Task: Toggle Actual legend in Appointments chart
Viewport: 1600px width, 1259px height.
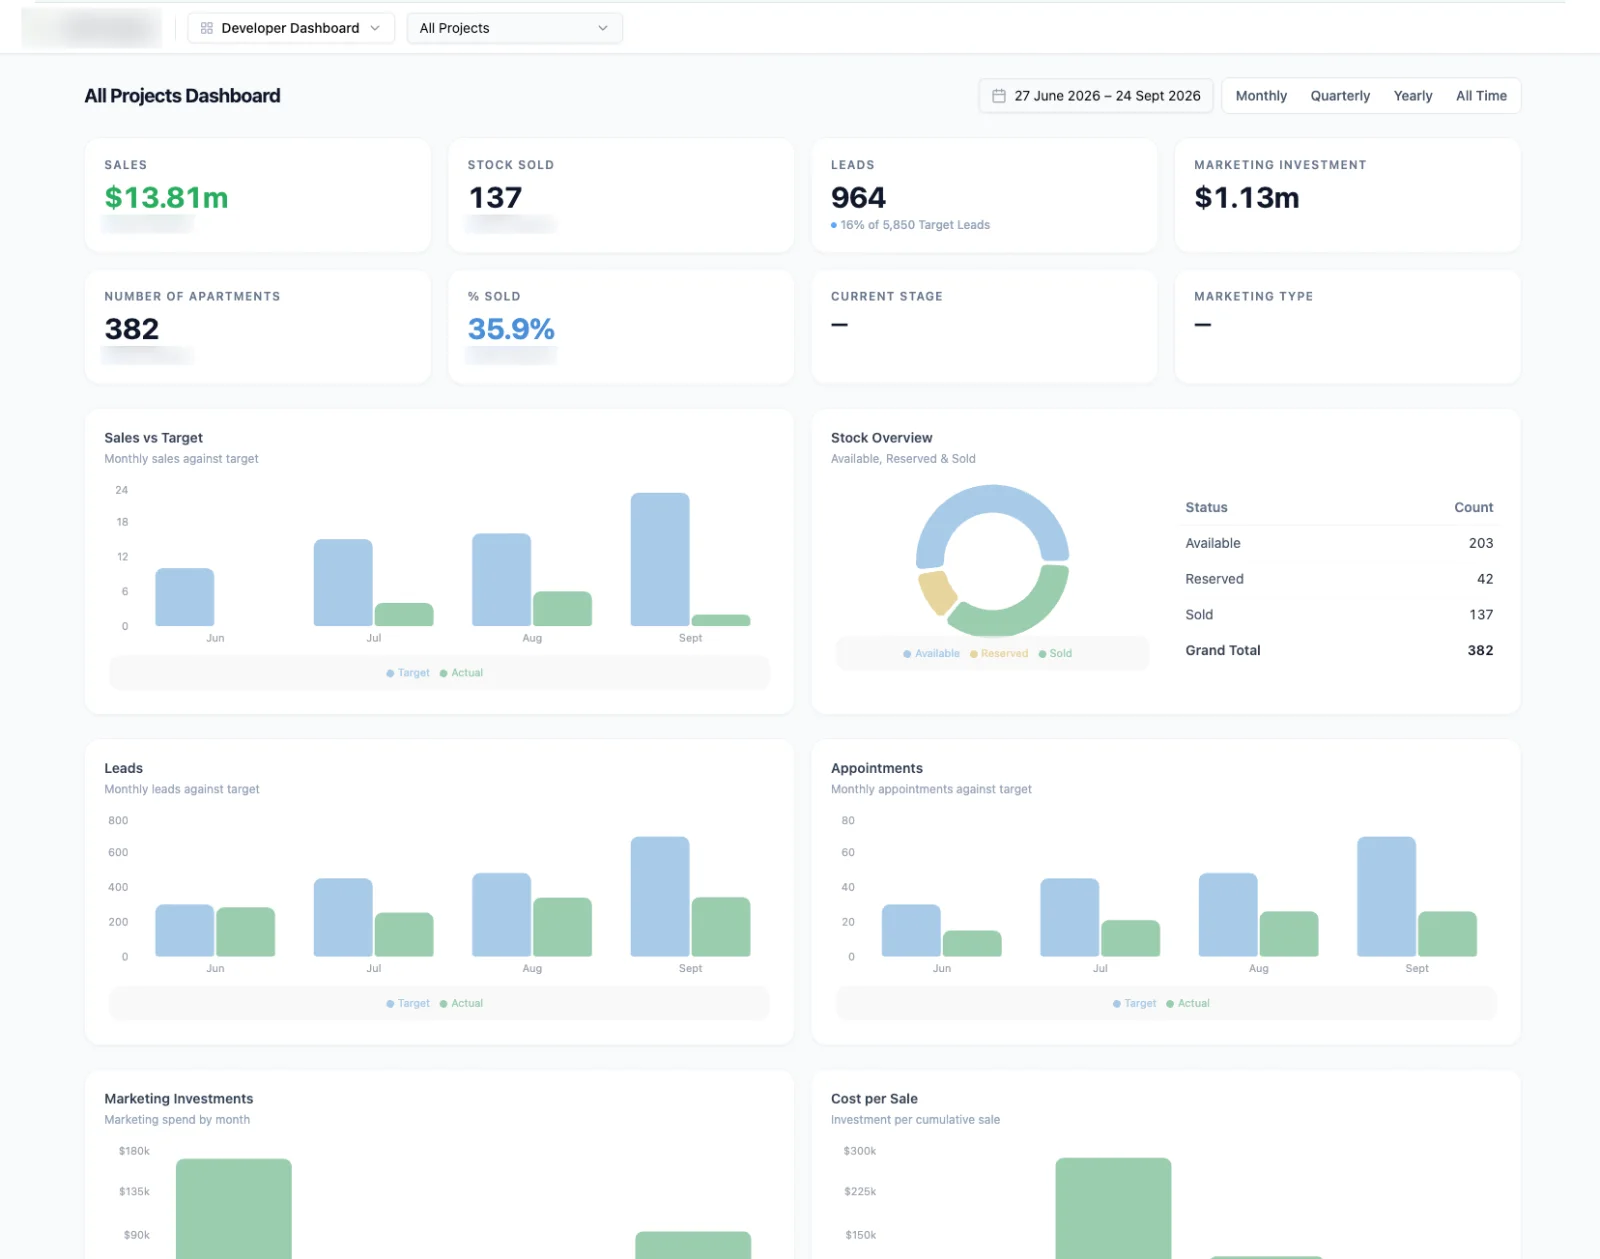Action: coord(1188,1004)
